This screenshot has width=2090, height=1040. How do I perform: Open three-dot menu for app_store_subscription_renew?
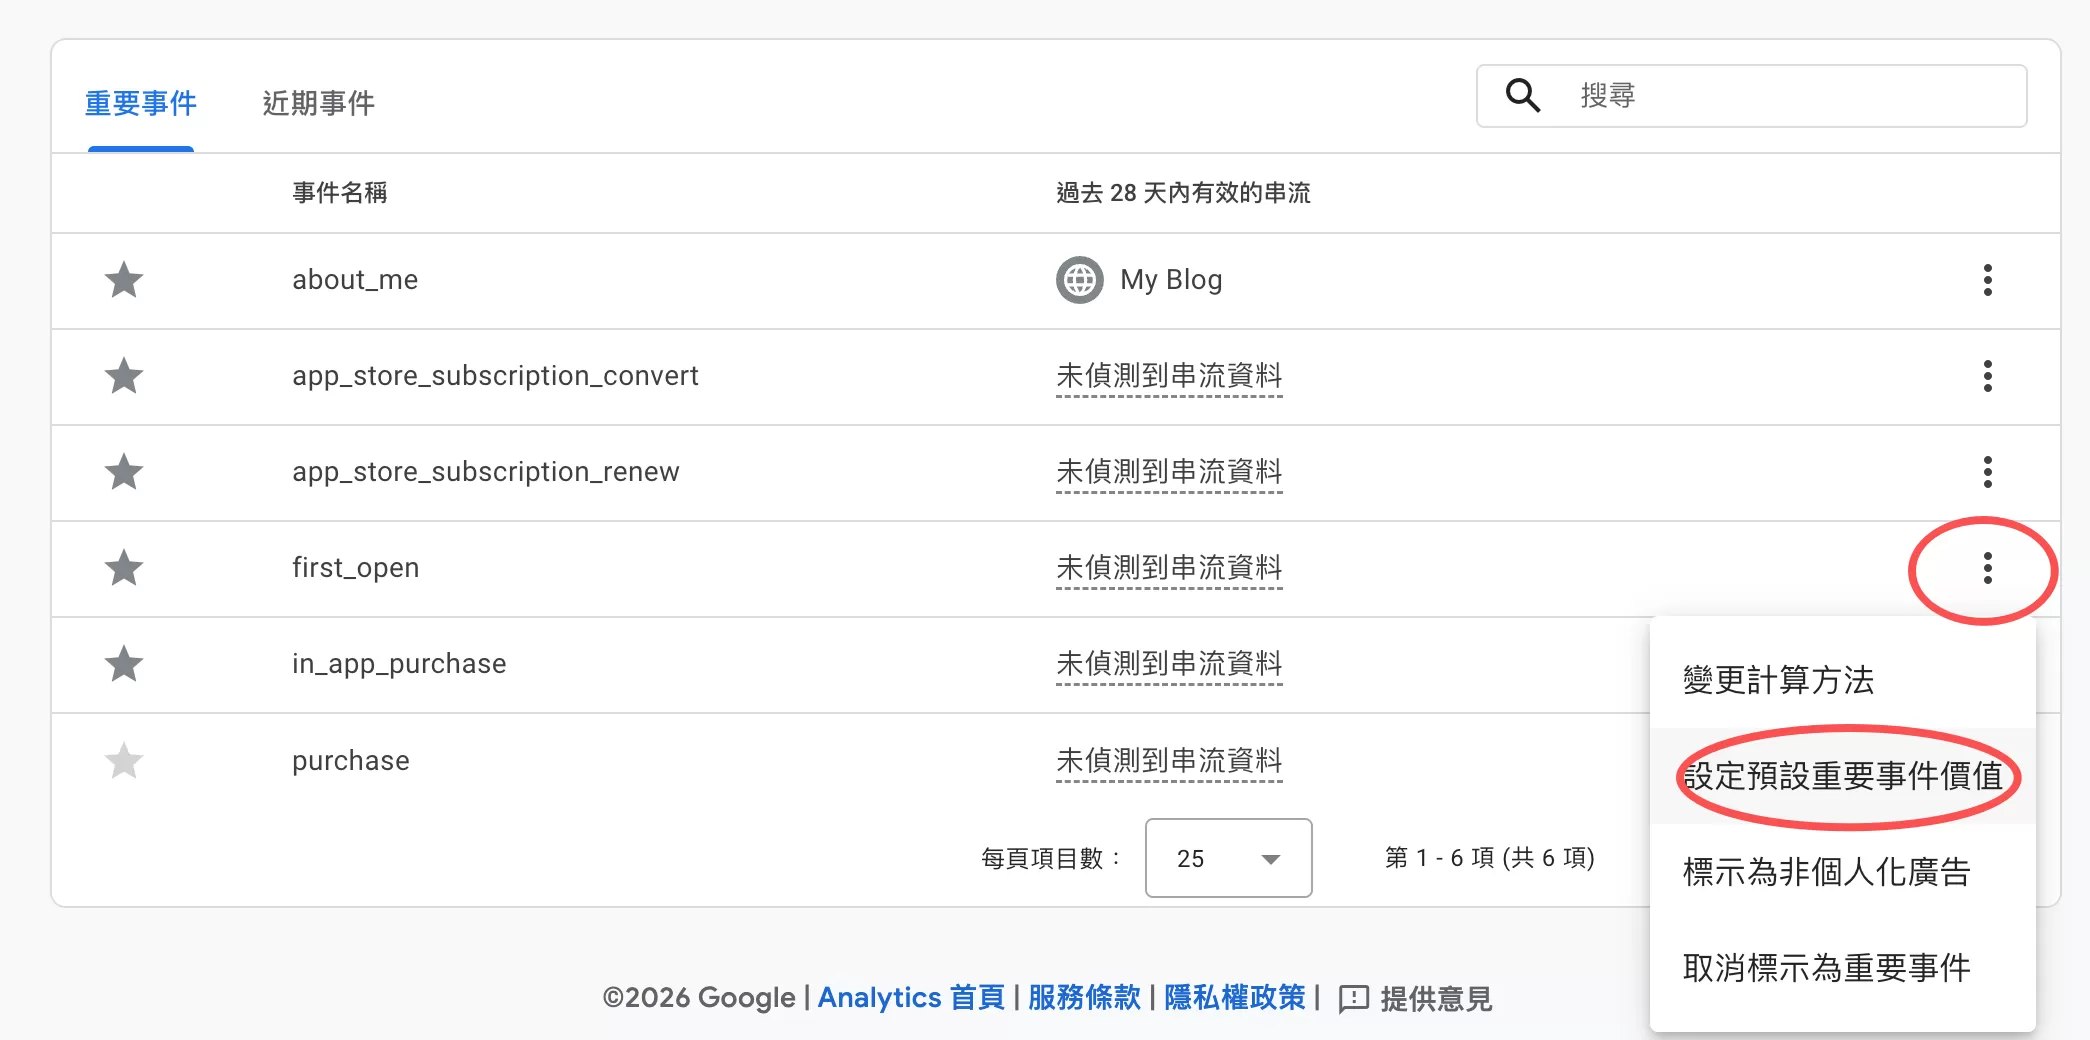pos(1987,472)
